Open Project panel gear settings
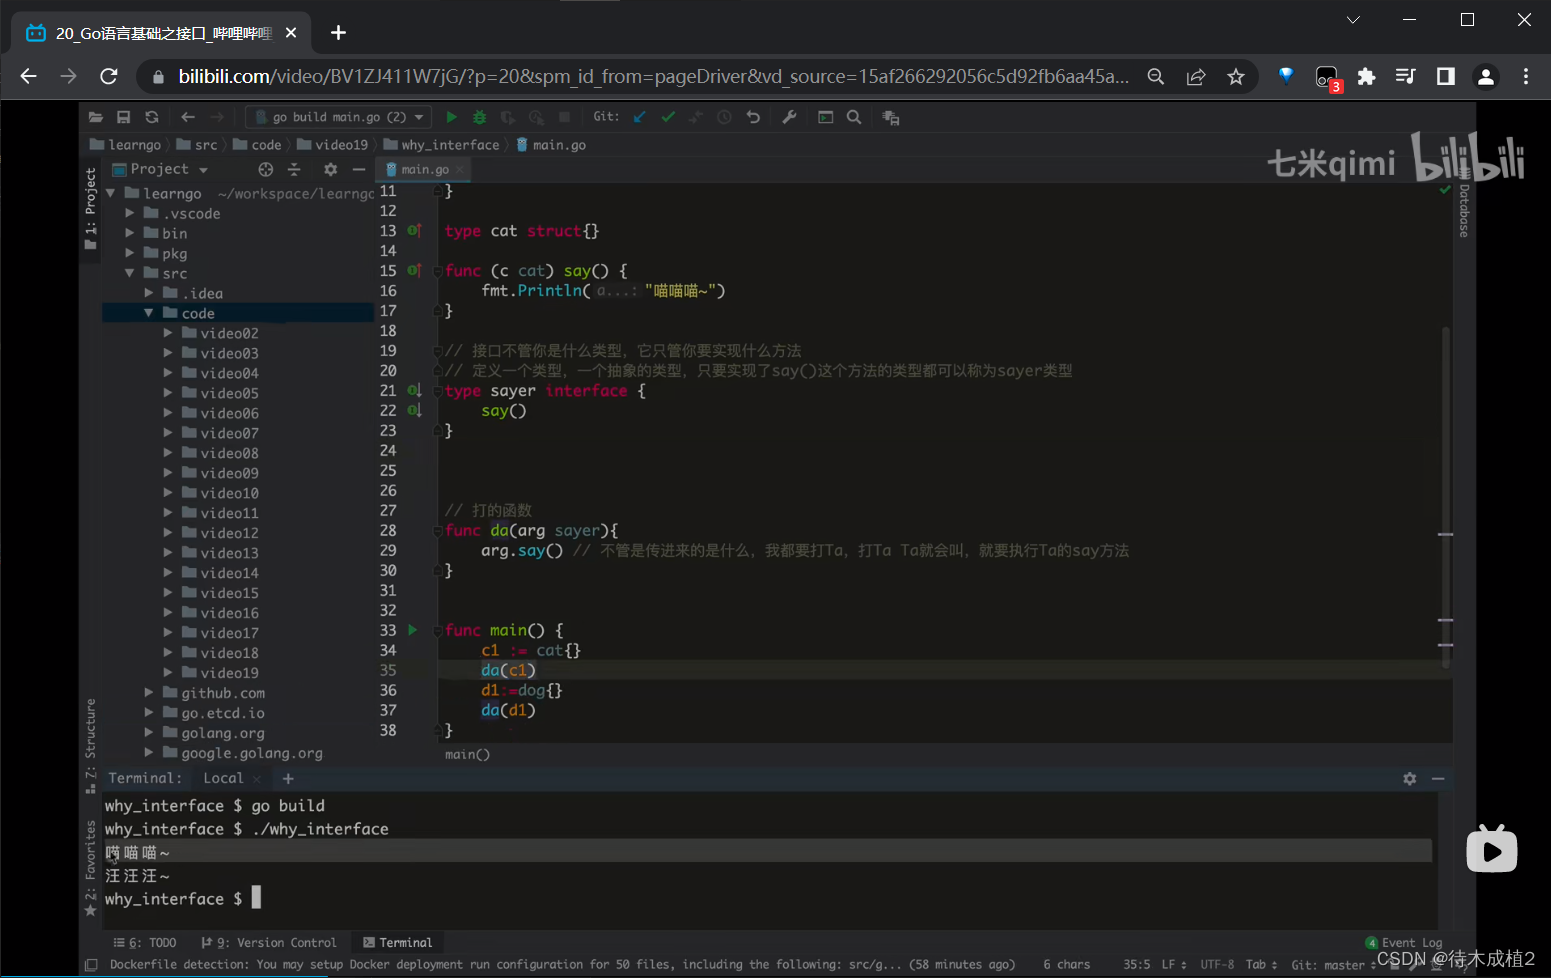Screen dimensions: 1551x978 tap(331, 169)
